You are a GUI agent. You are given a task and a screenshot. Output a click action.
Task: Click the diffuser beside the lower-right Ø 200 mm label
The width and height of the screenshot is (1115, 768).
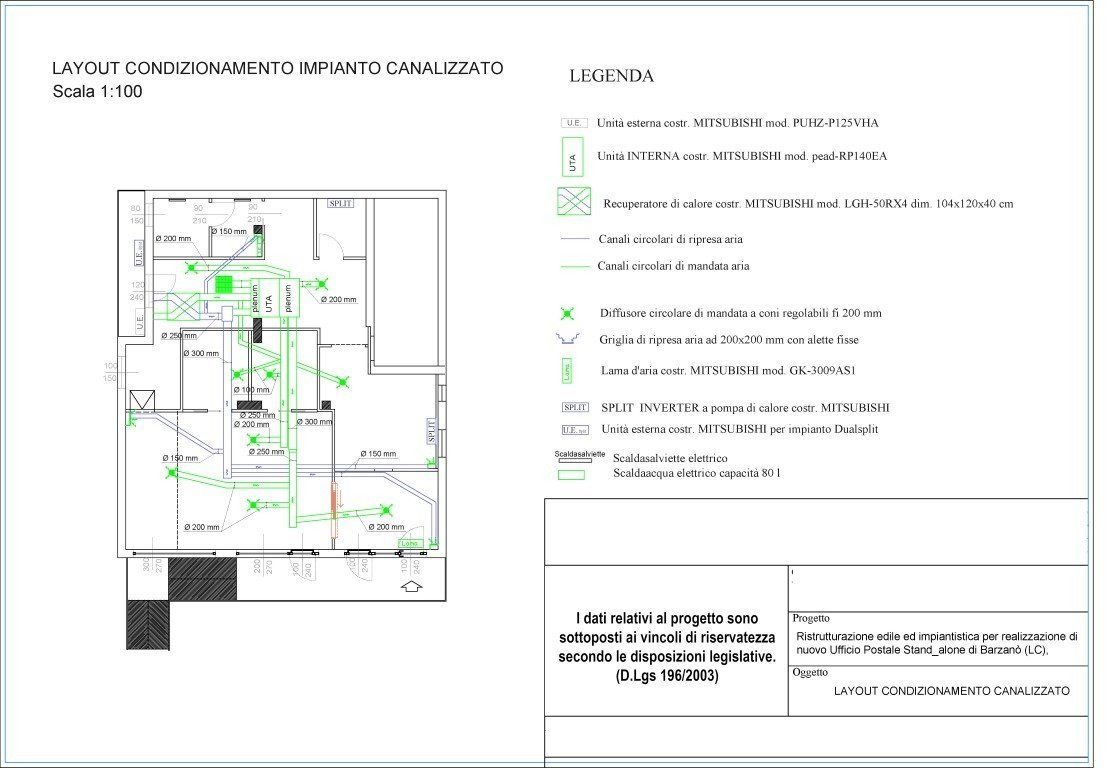tap(386, 510)
